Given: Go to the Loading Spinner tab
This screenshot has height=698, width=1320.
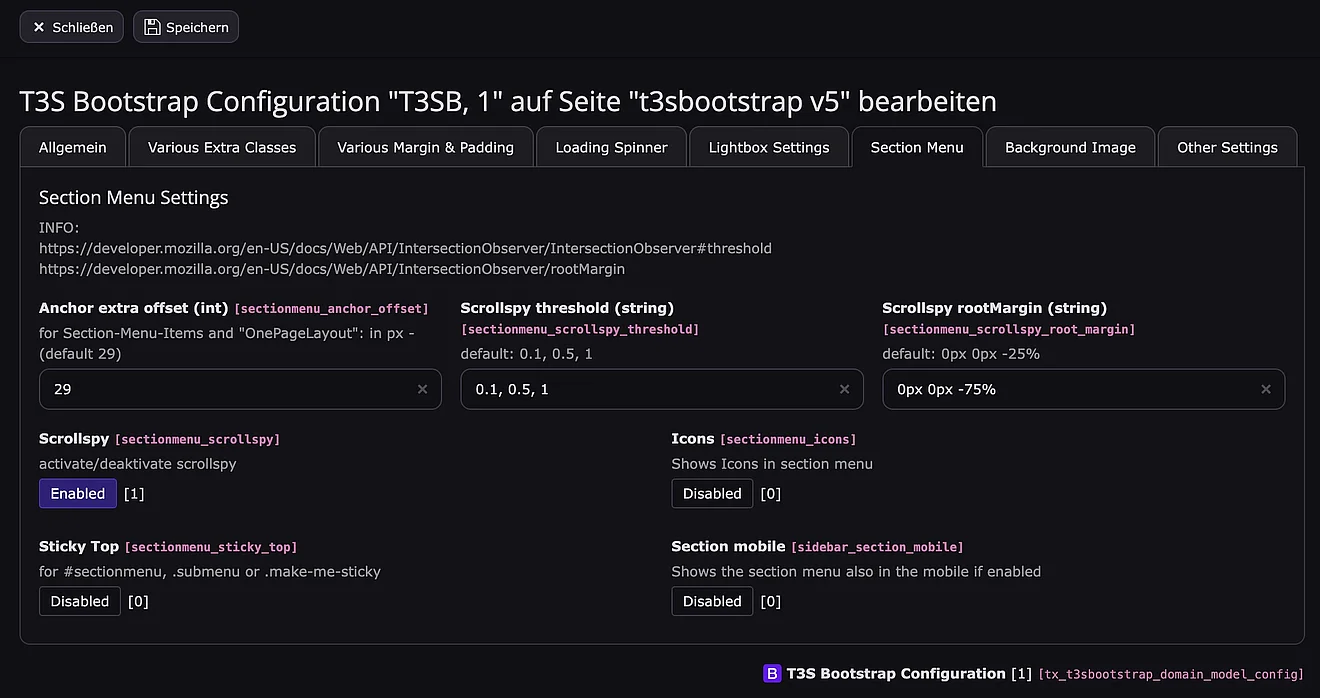Looking at the screenshot, I should tap(611, 147).
